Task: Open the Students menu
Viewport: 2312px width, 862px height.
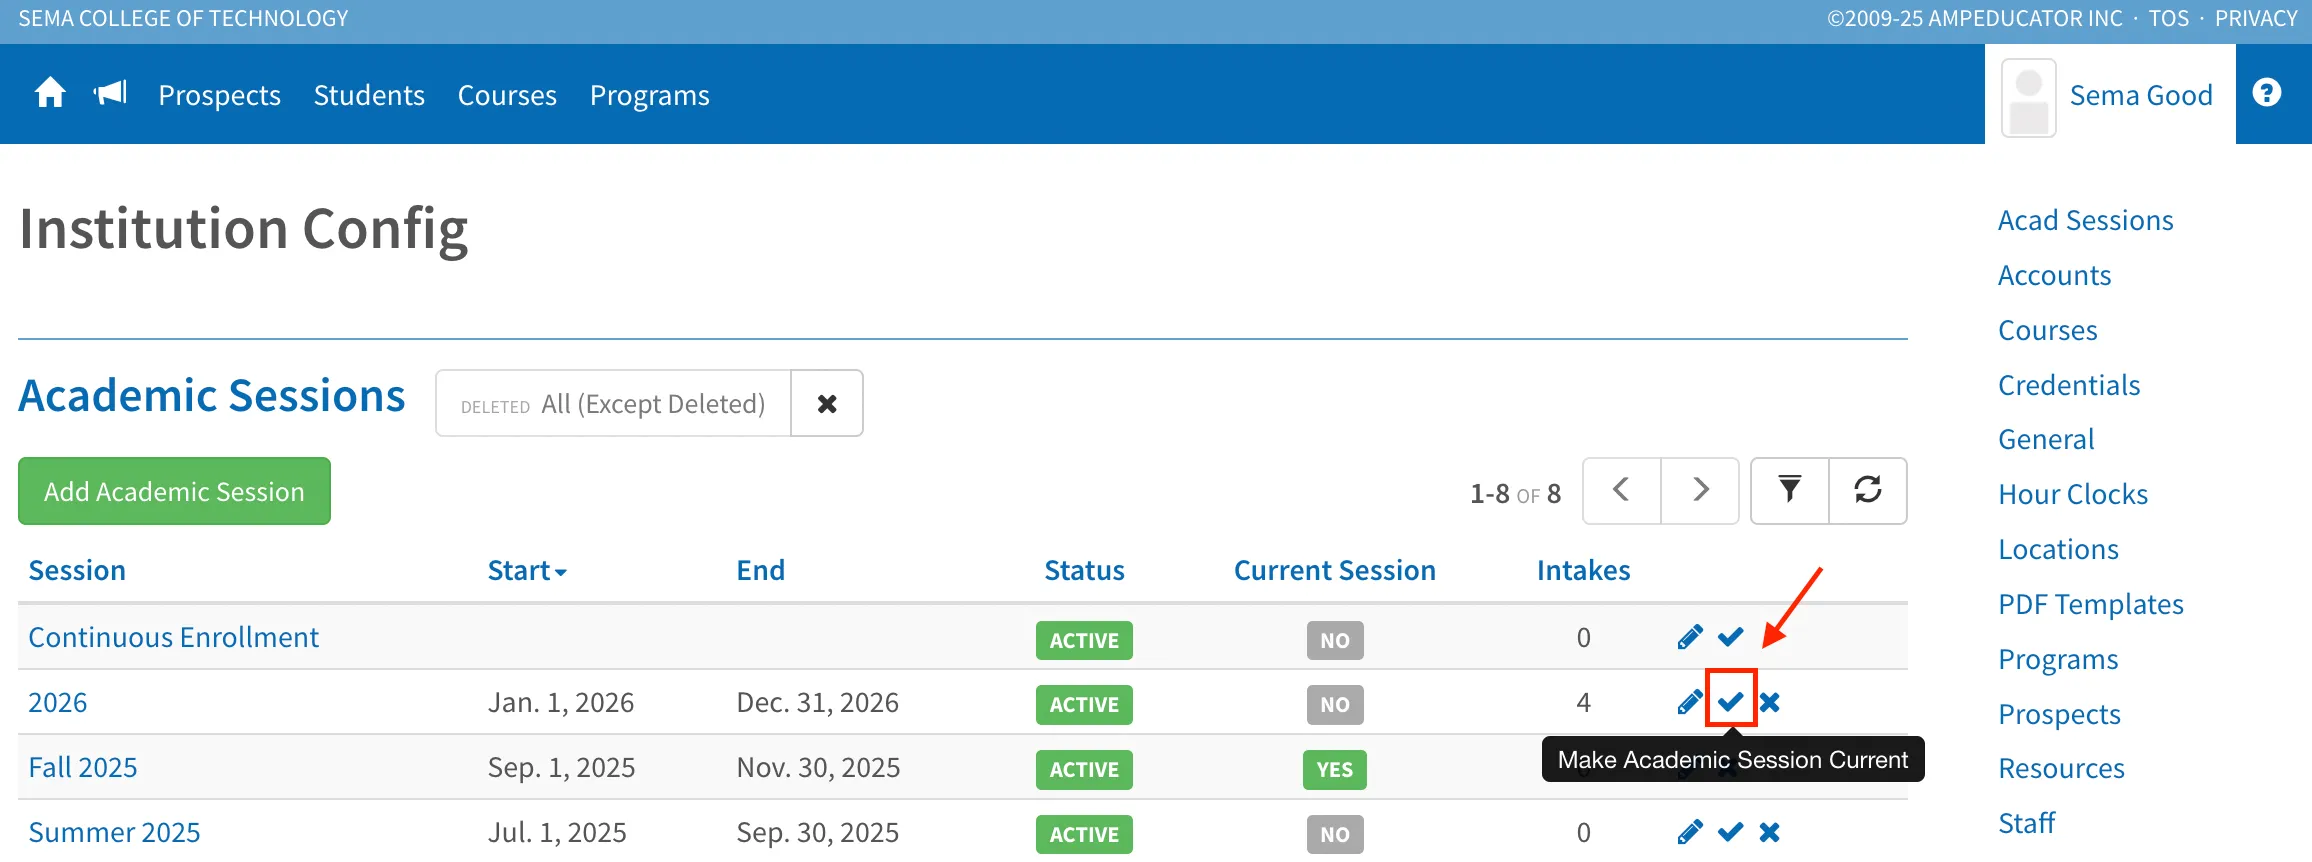Action: (369, 95)
